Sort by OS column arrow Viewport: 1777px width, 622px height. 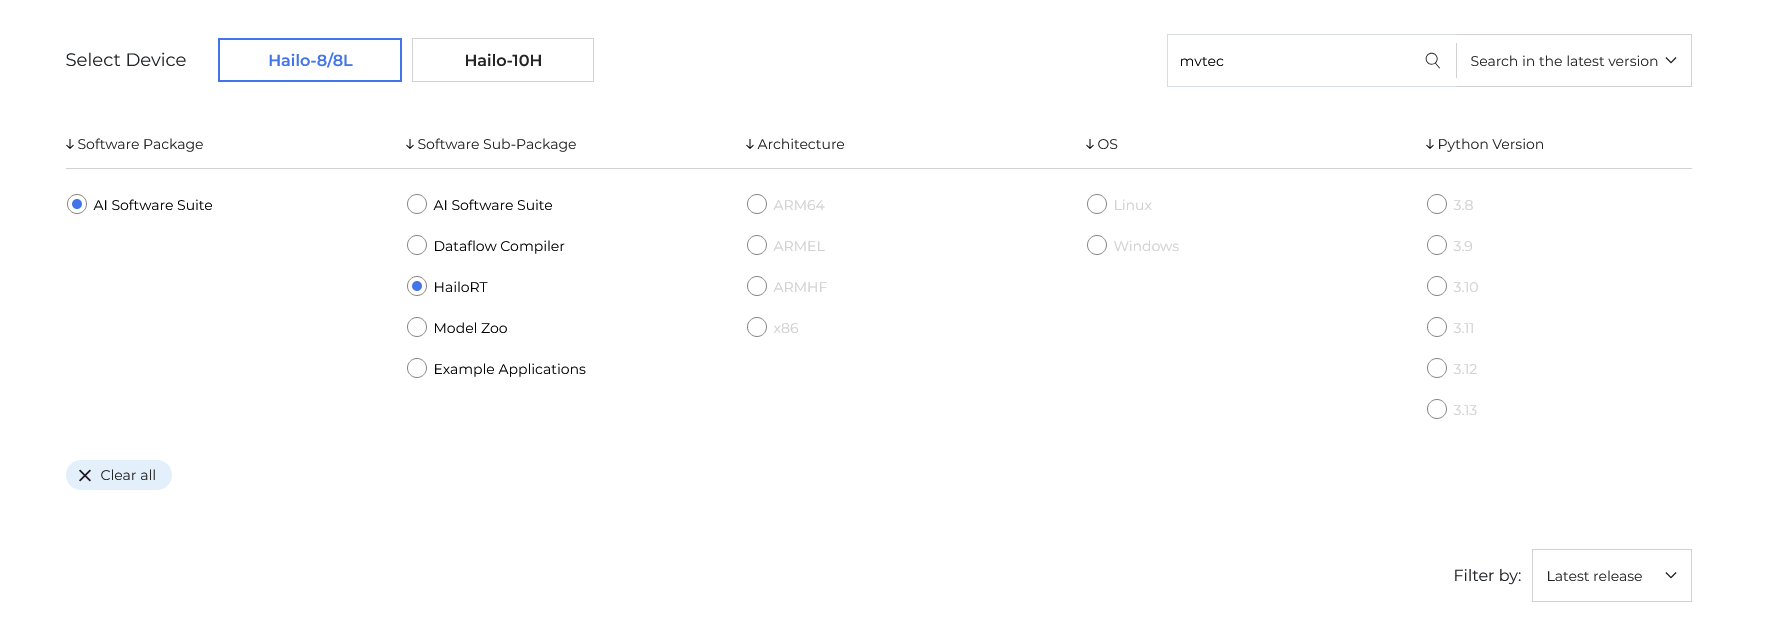(x=1090, y=144)
